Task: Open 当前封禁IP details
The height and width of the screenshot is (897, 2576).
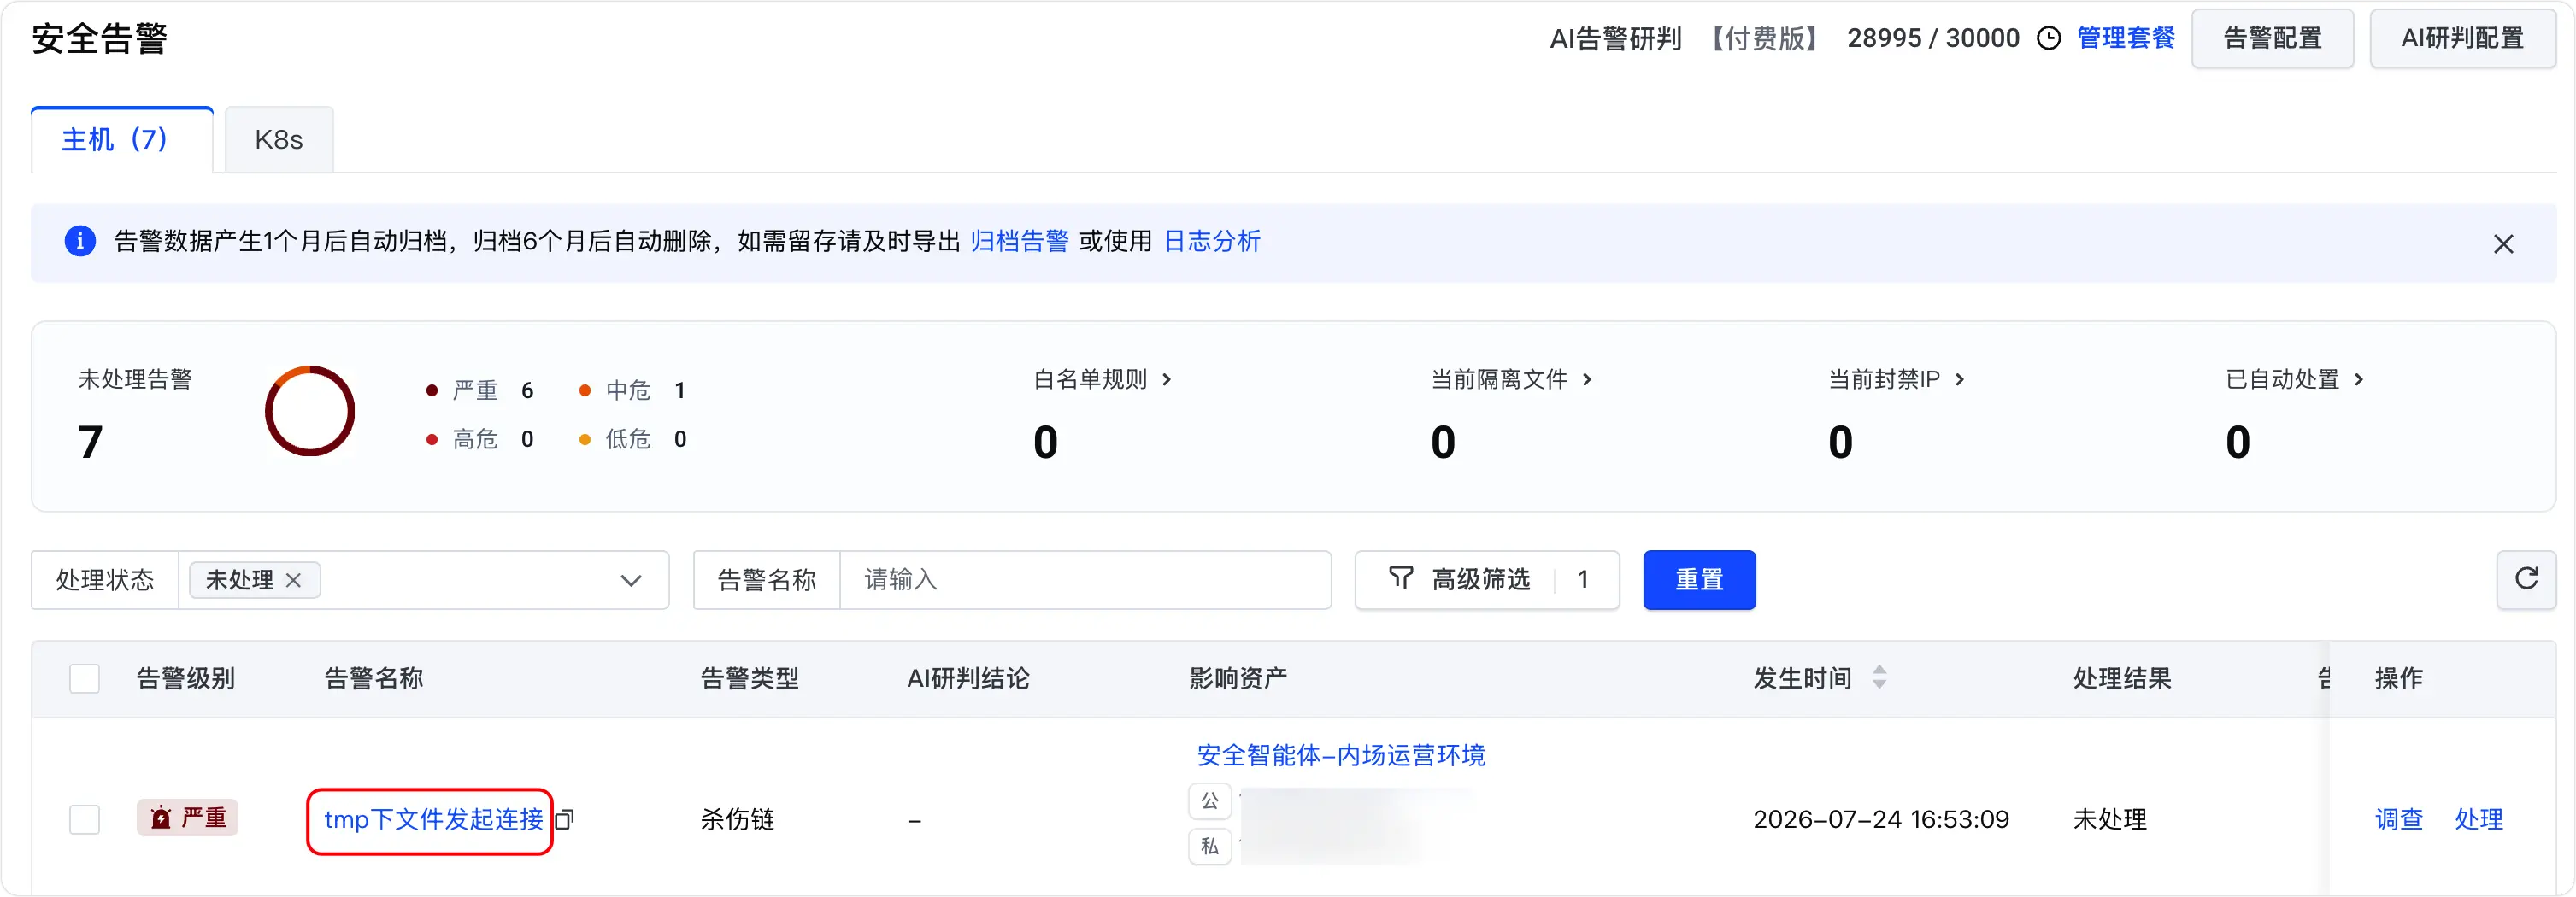Action: 1896,379
